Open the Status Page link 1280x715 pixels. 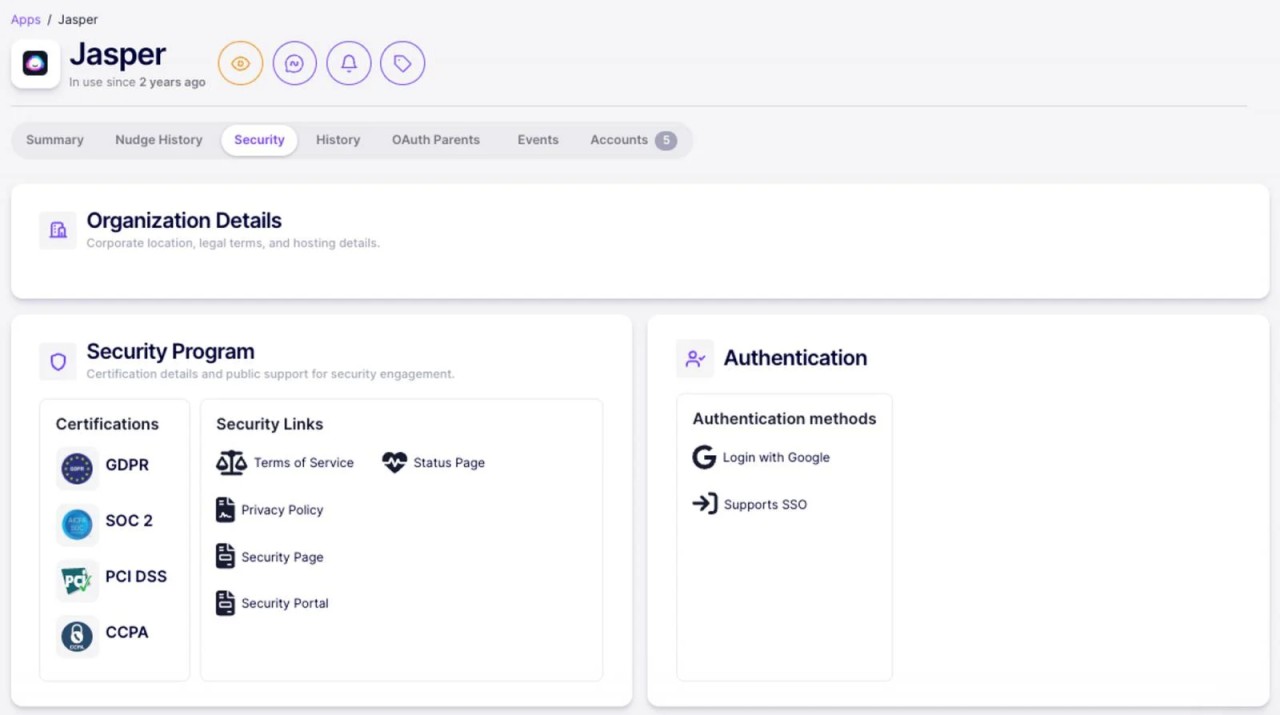click(448, 463)
